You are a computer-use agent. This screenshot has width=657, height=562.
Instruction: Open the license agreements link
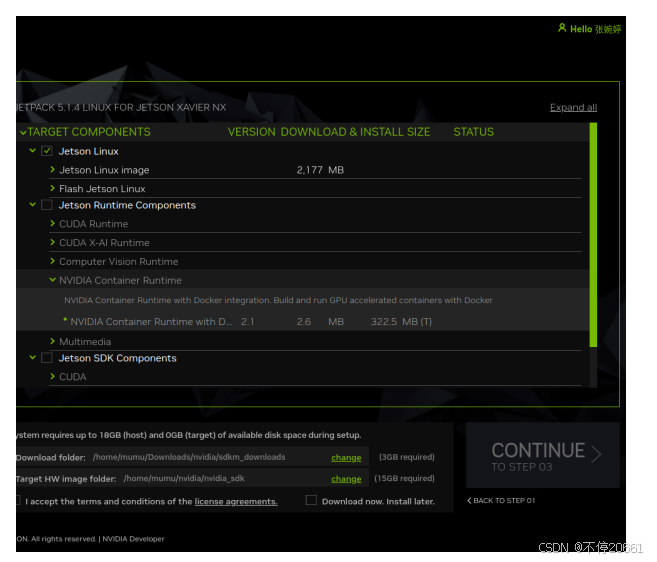click(236, 502)
